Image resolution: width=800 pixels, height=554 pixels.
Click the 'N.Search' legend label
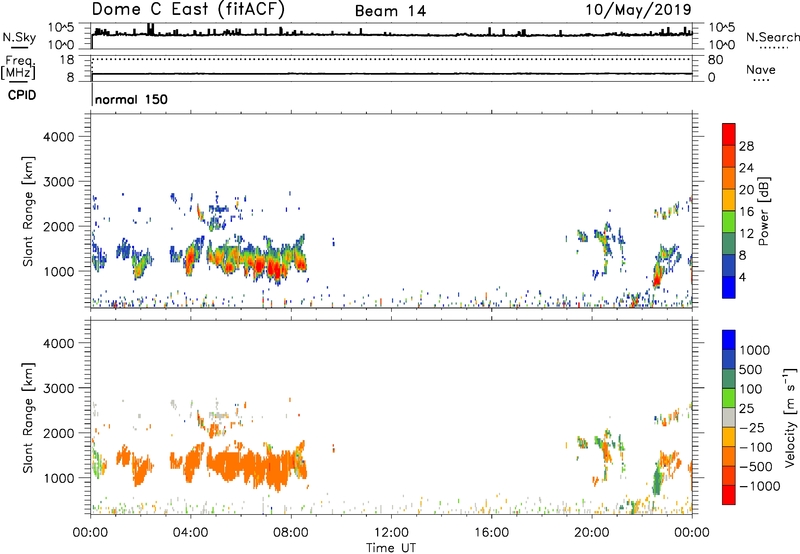point(772,37)
